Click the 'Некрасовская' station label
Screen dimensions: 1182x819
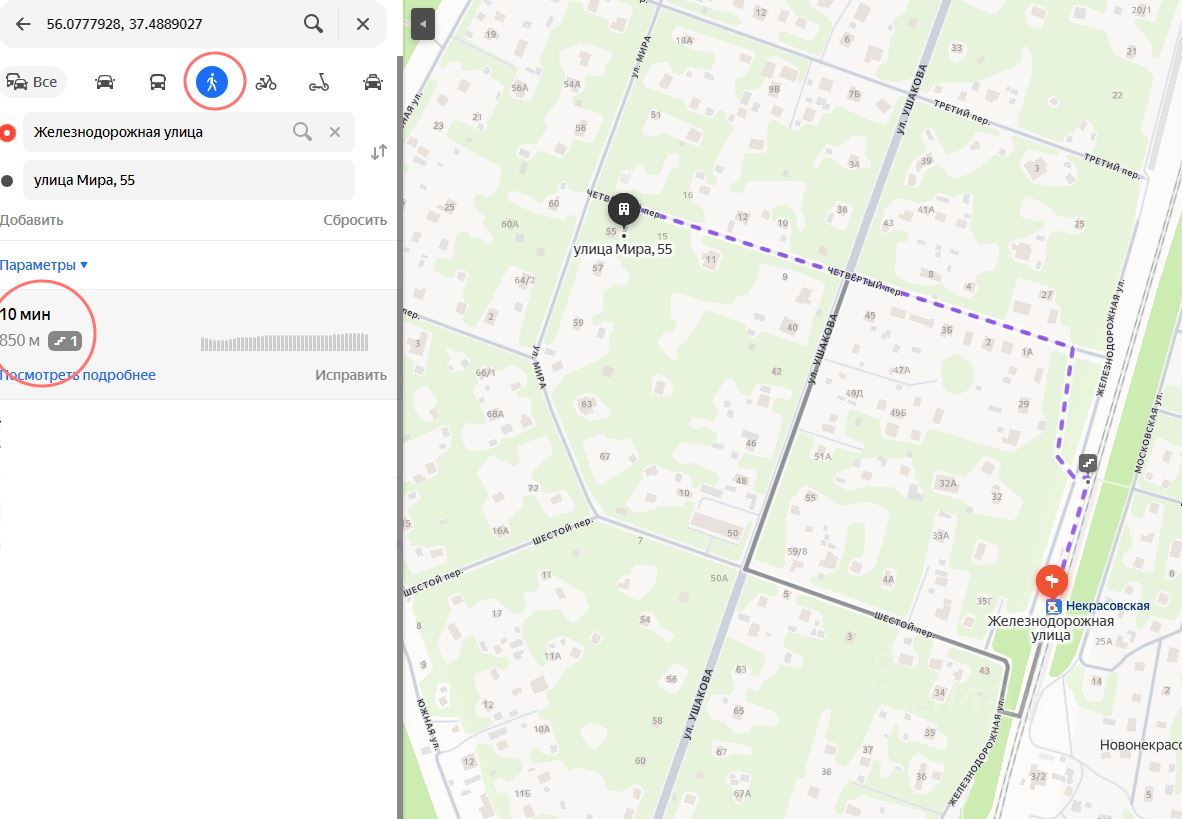tap(1107, 606)
